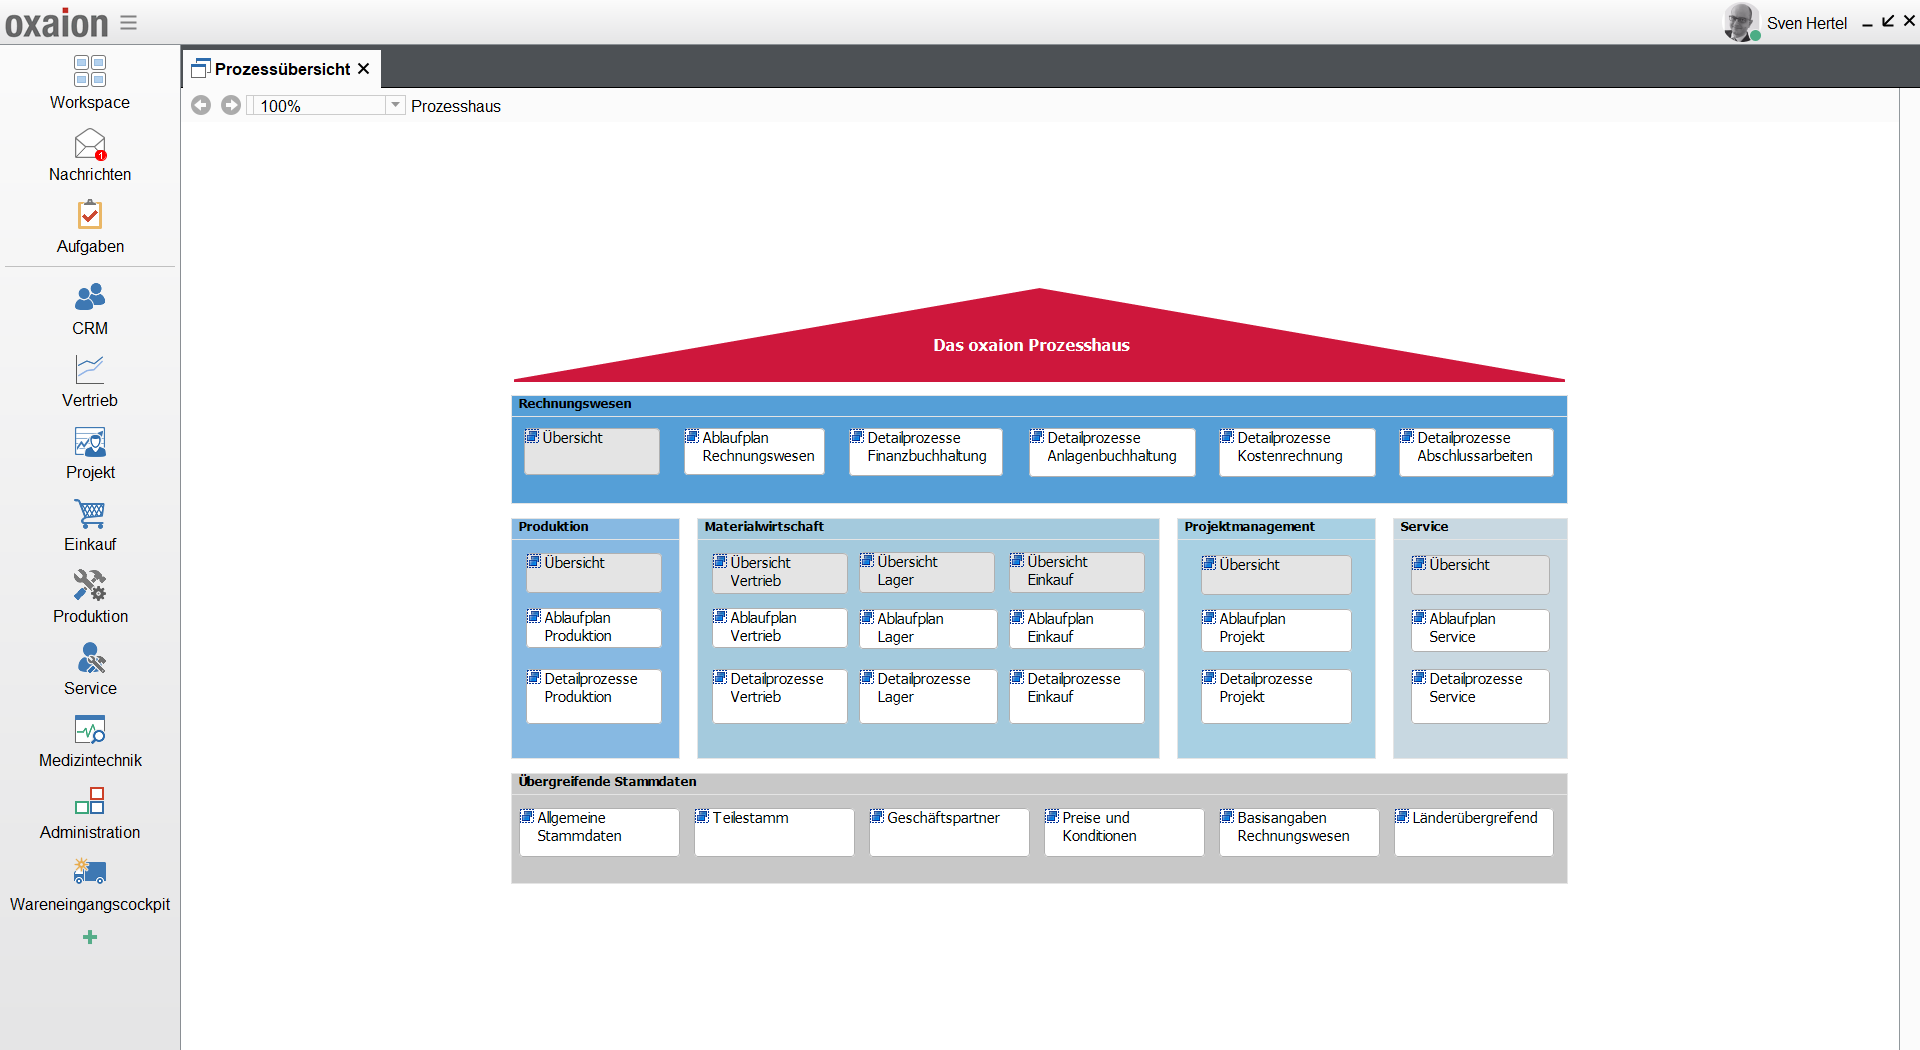The width and height of the screenshot is (1920, 1050).
Task: Open Übersicht box in Produktion section
Action: click(594, 573)
